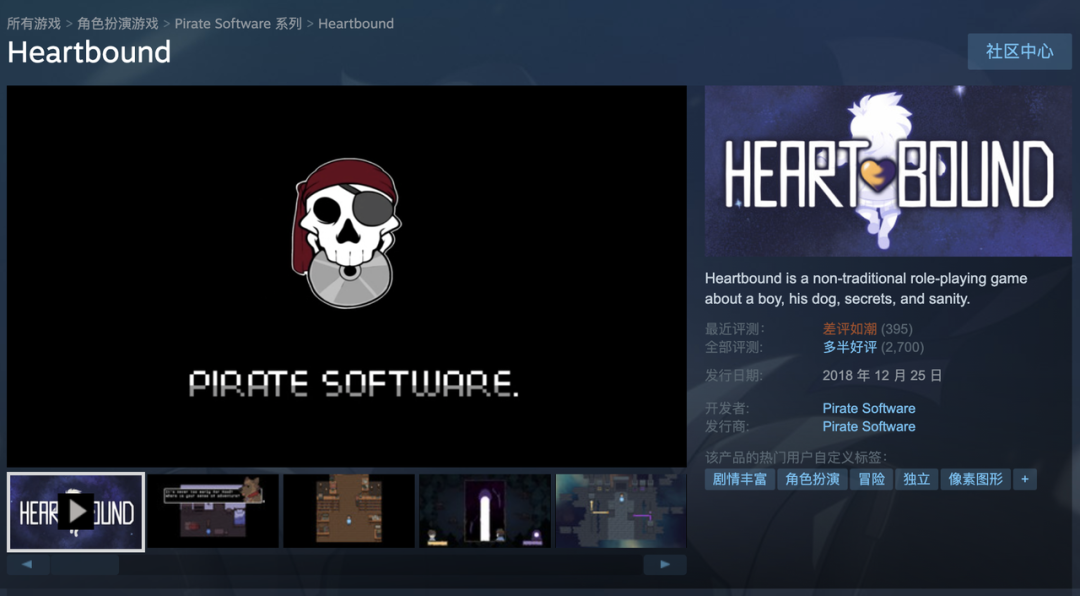Open developer Pirate Software link
1080x596 pixels.
(x=869, y=409)
